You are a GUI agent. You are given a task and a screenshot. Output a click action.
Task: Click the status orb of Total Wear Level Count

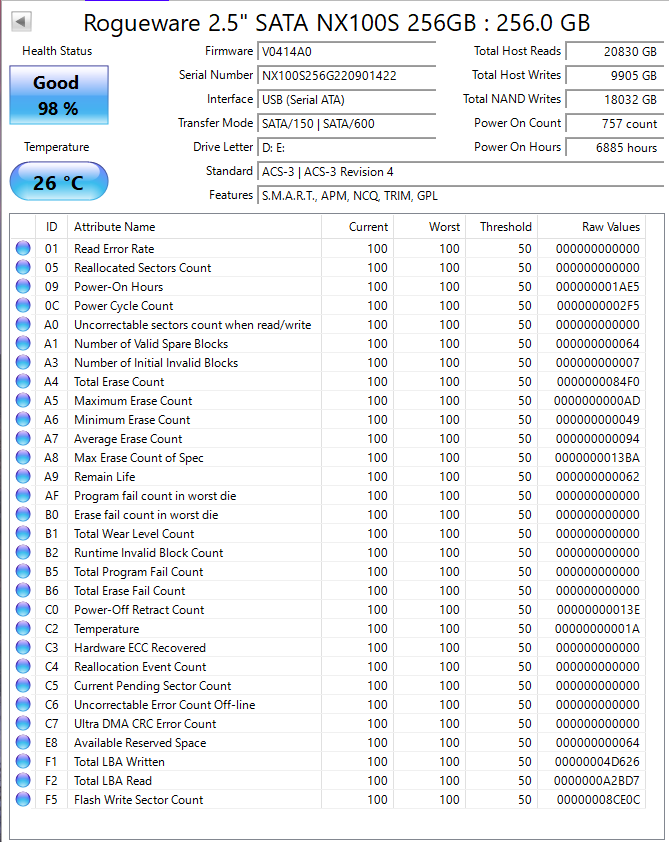[23, 533]
